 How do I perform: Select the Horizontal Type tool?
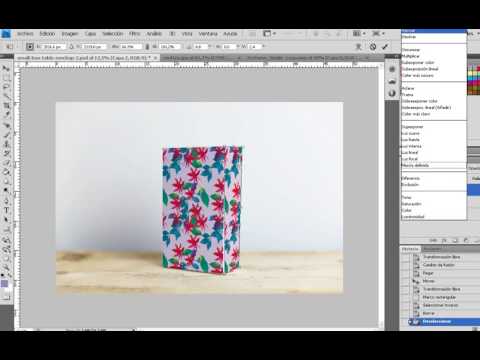pyautogui.click(x=6, y=210)
